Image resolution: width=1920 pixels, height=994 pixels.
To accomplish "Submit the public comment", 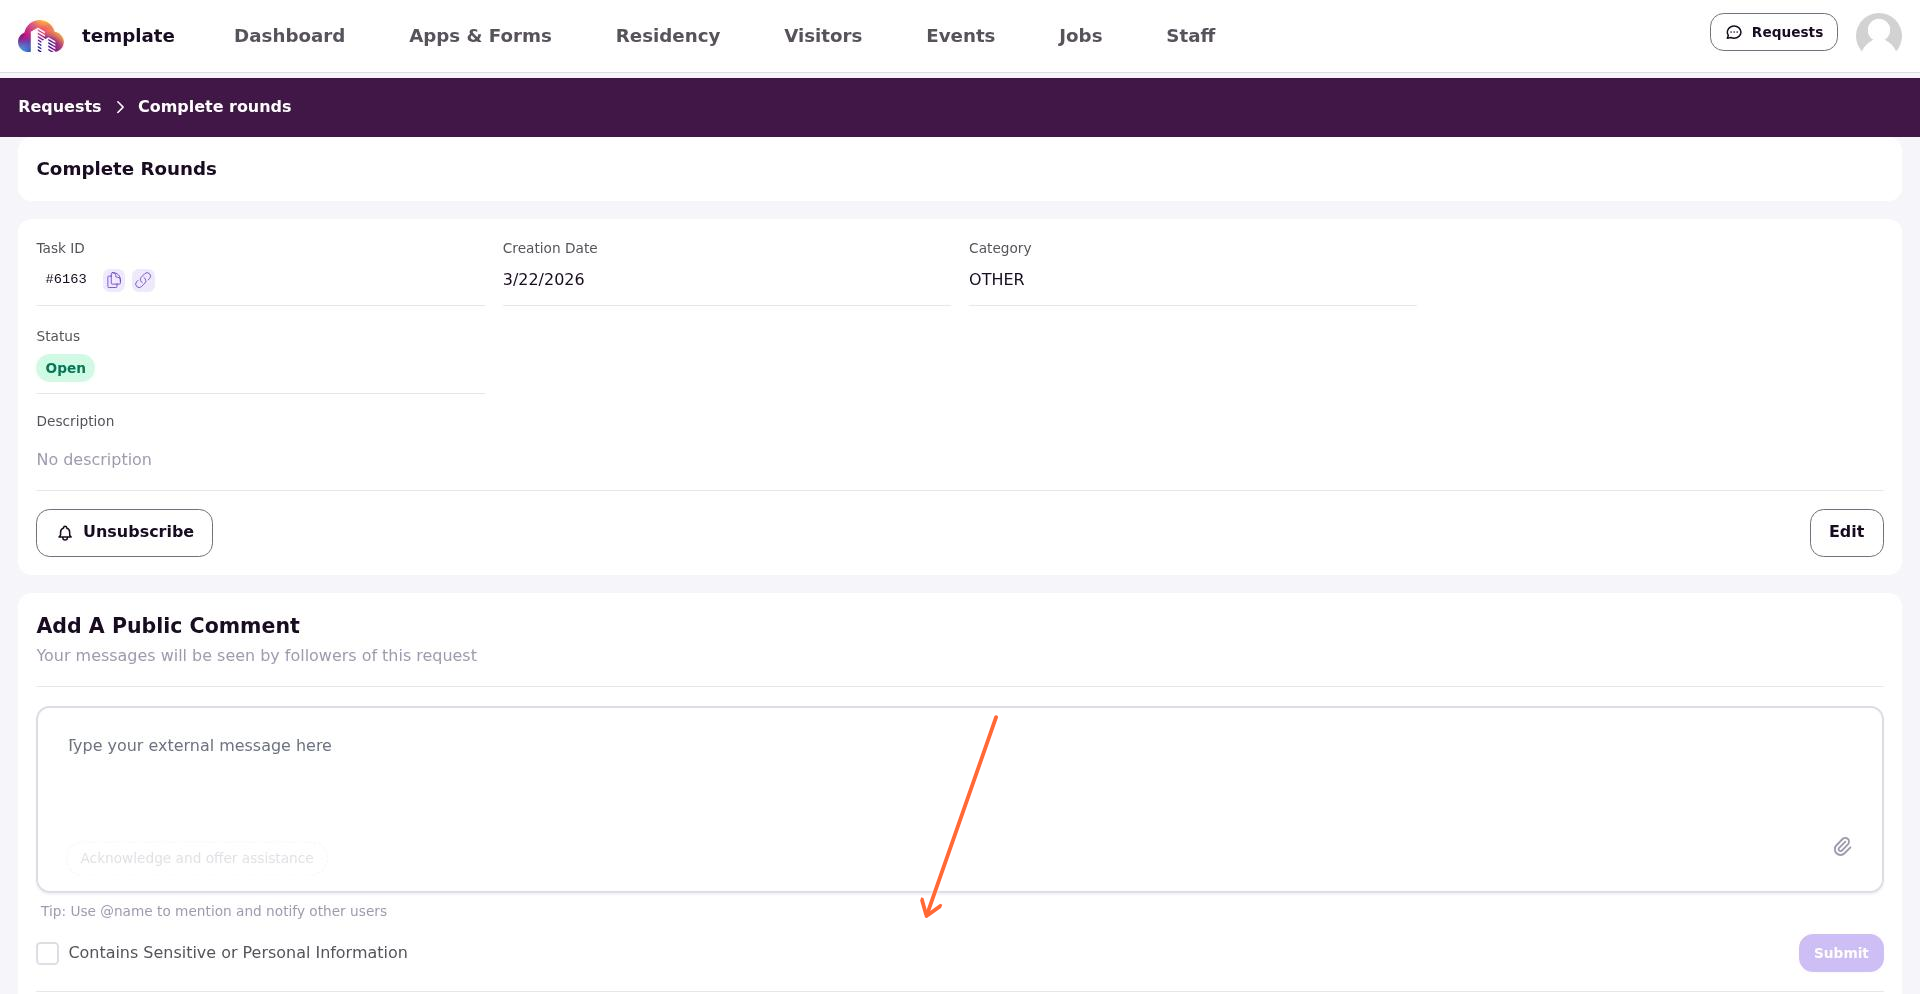I will coord(1841,953).
